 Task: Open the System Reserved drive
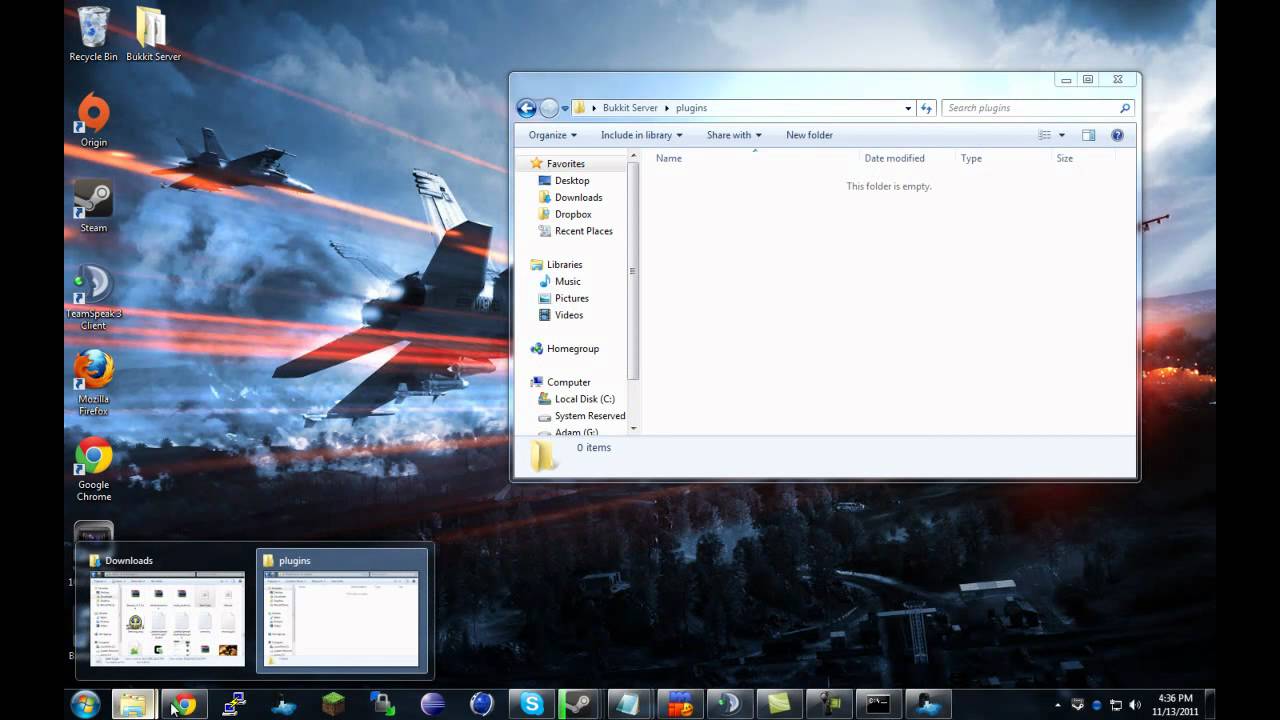[590, 416]
